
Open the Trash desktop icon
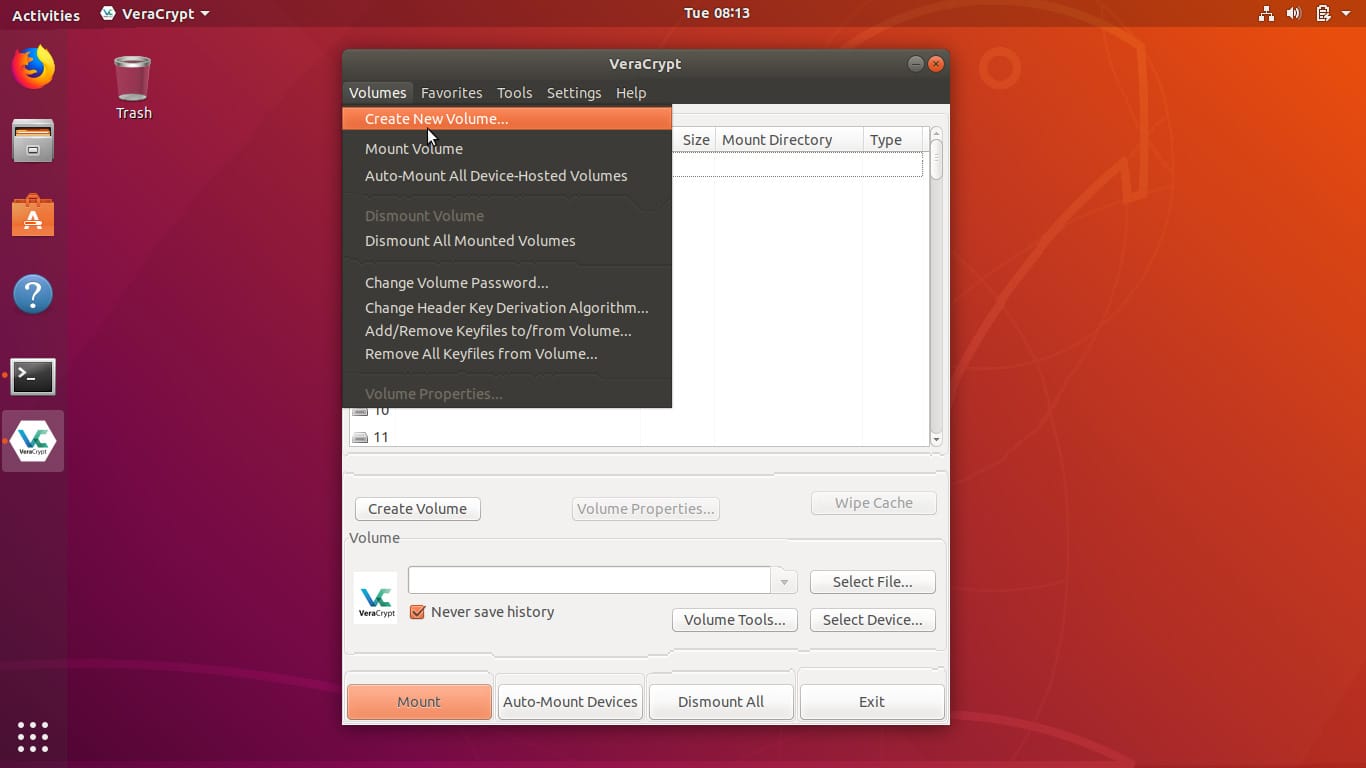tap(133, 88)
